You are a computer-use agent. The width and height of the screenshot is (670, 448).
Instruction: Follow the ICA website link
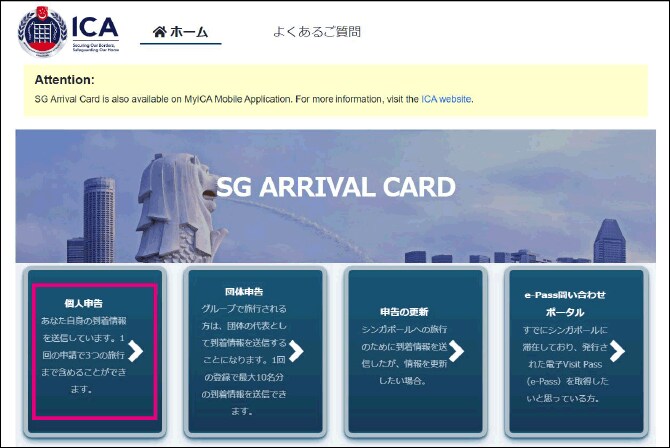[446, 99]
